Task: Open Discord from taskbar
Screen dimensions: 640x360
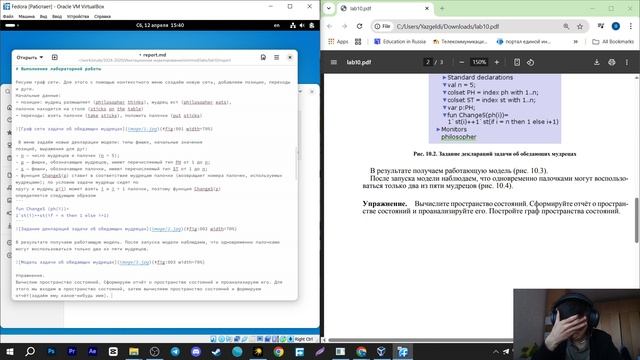Action: [196, 351]
